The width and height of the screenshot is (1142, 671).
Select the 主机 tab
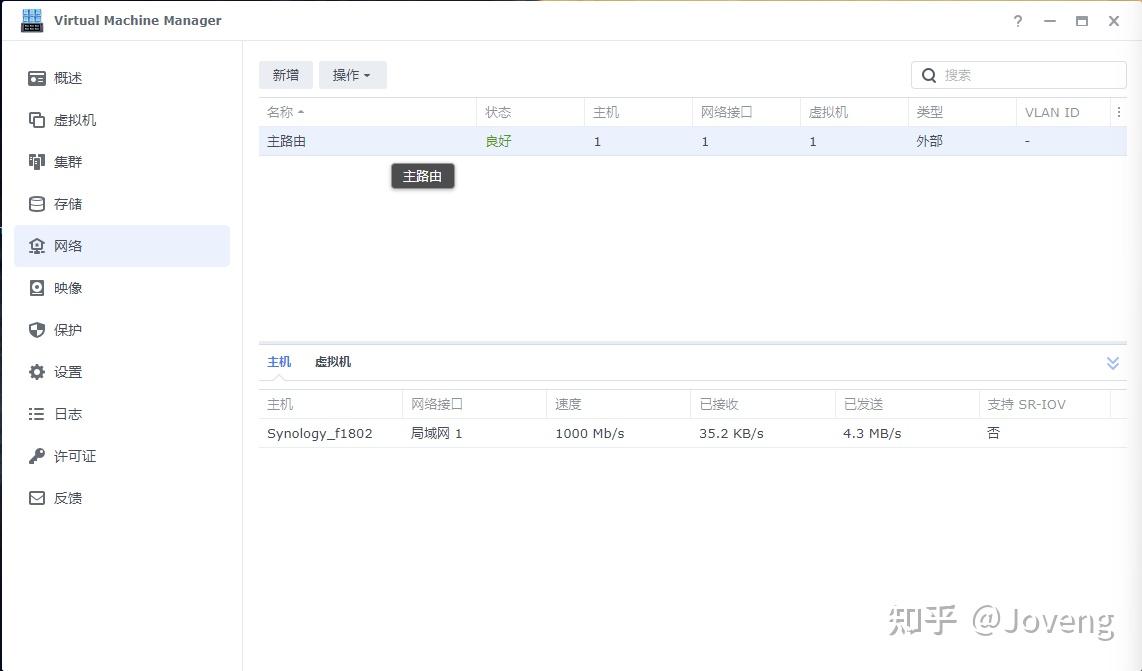click(x=278, y=362)
